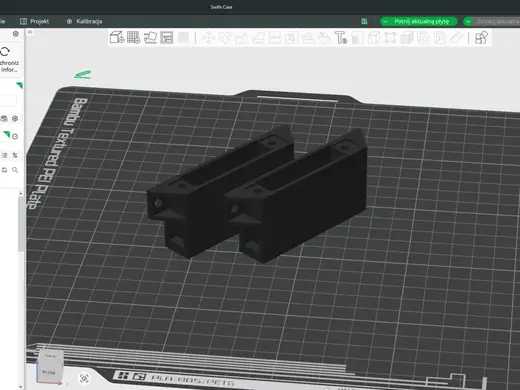
Task: Select the Measure ruler tool
Action: pos(456,38)
